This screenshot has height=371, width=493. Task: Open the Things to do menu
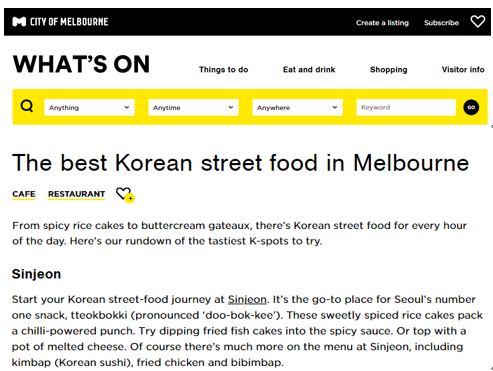[224, 70]
